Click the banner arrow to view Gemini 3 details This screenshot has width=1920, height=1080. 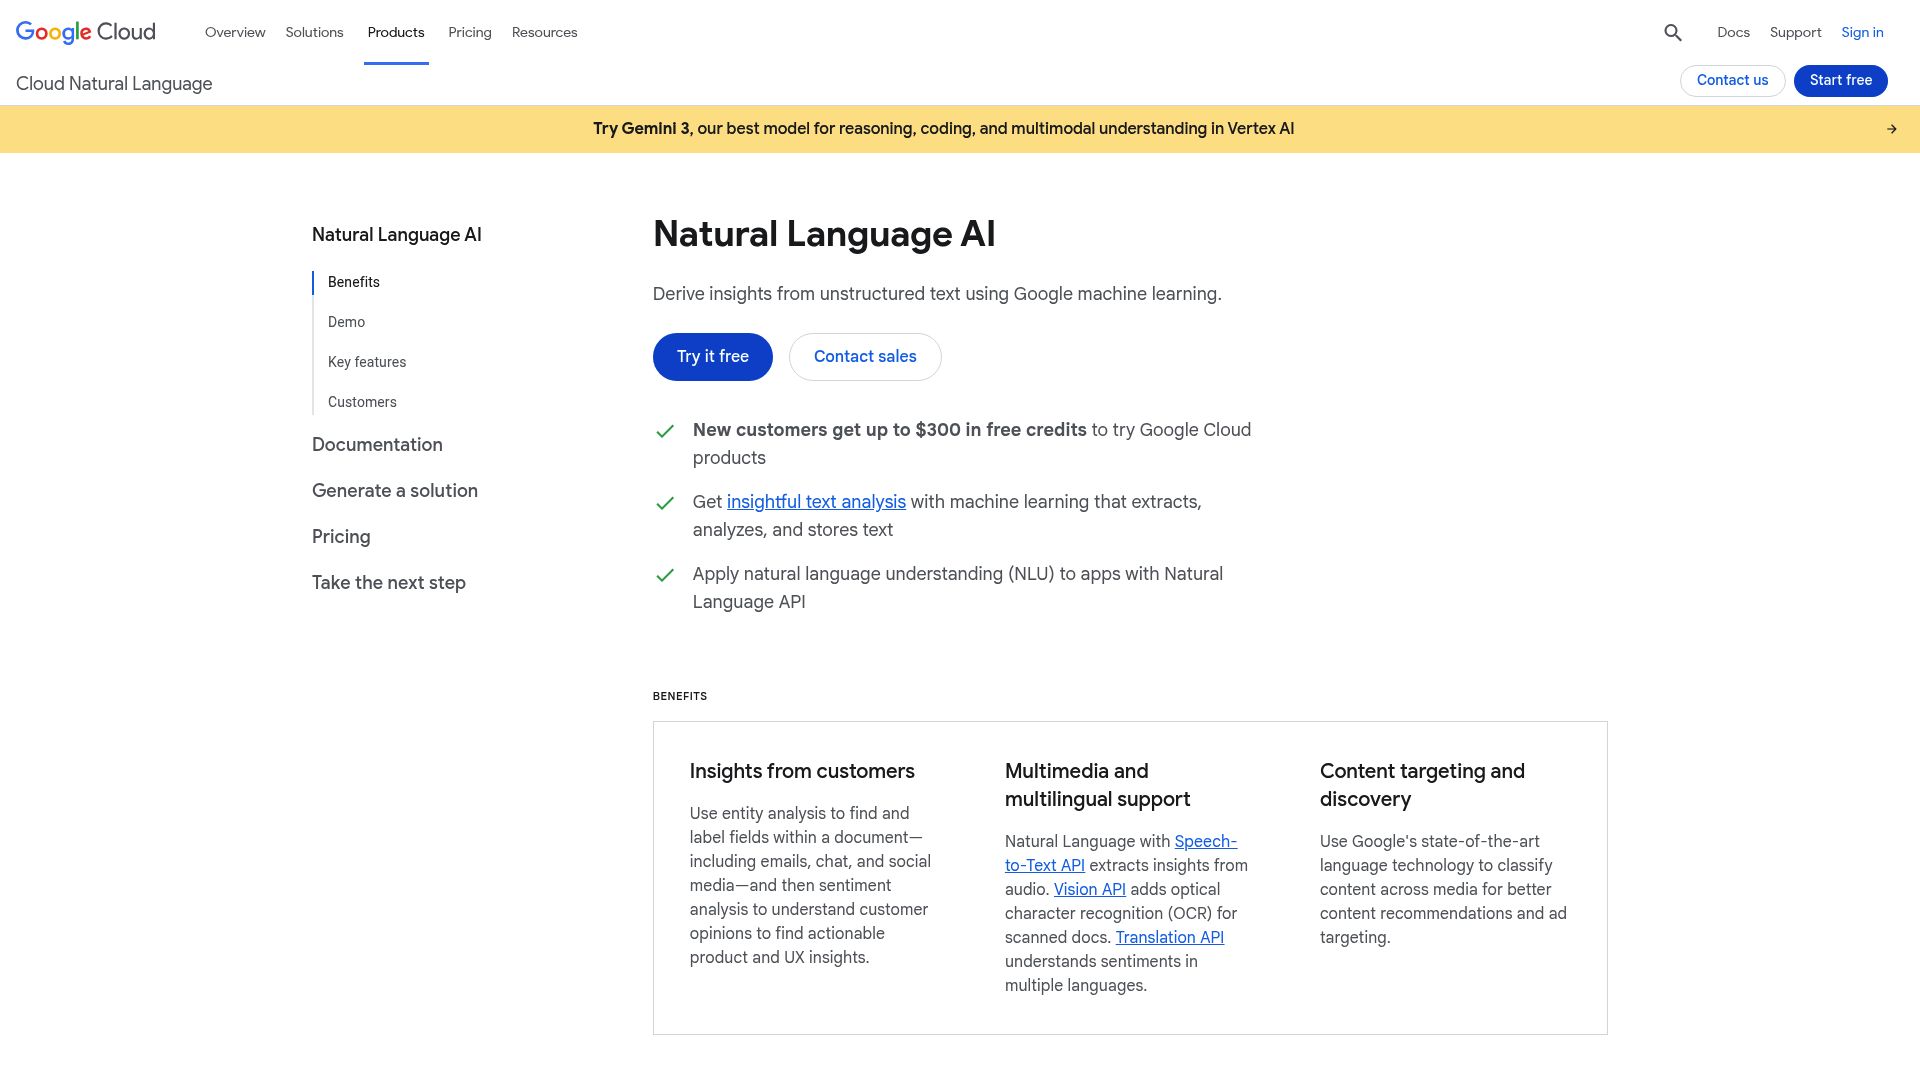click(x=1891, y=128)
